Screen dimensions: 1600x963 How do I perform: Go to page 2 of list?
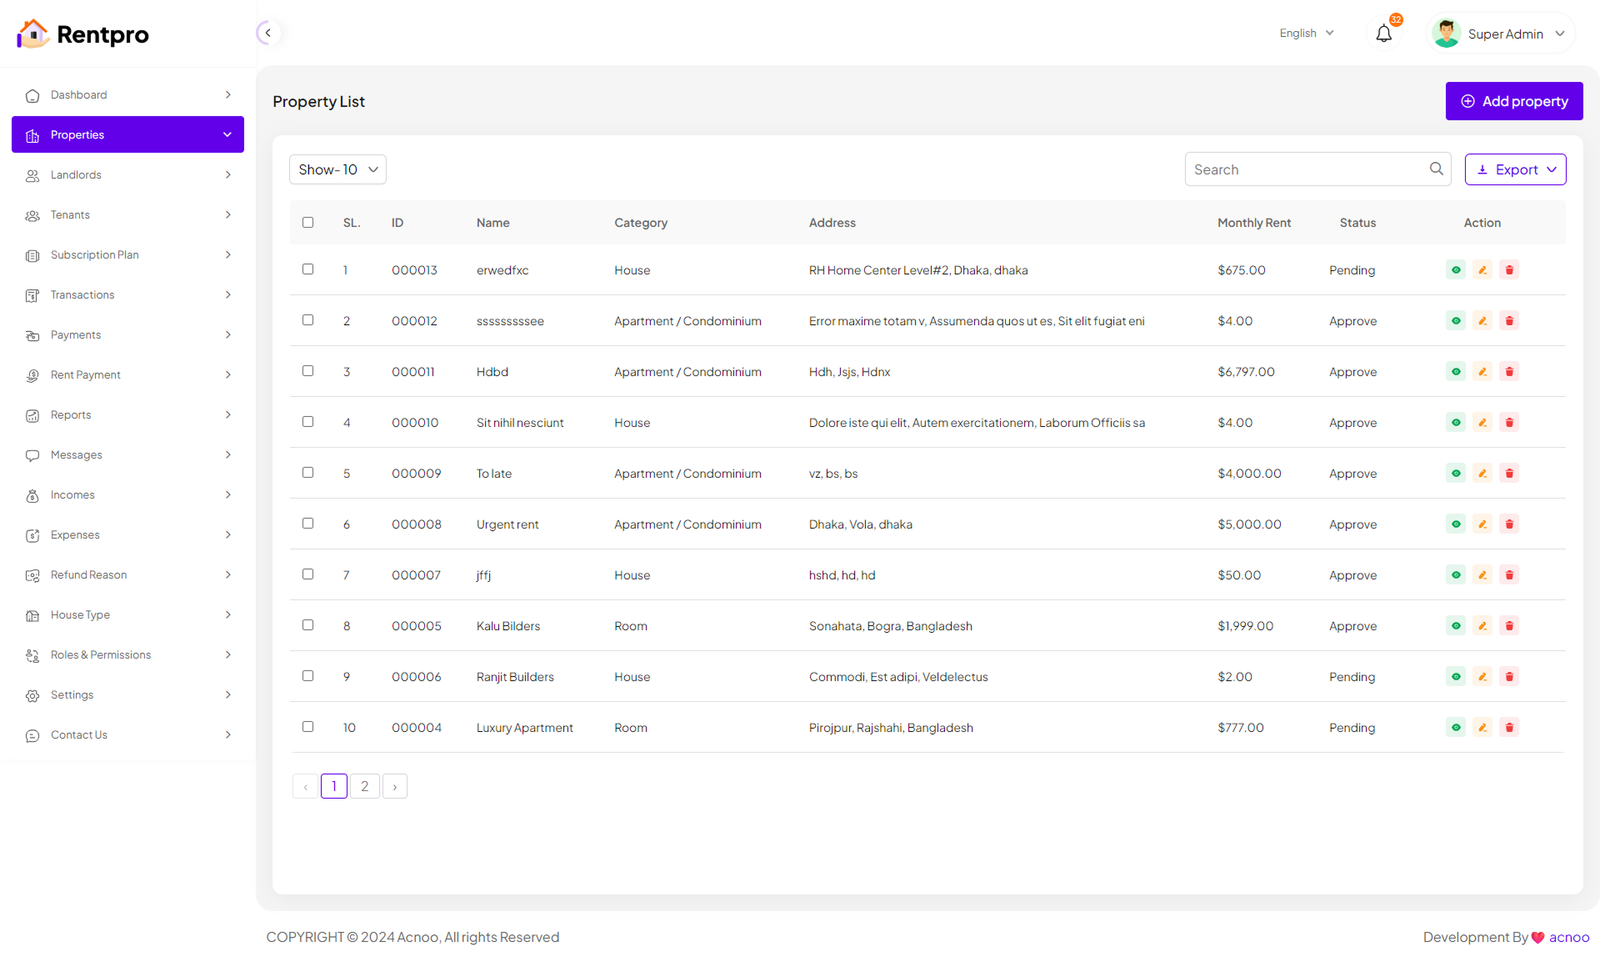[x=364, y=787]
